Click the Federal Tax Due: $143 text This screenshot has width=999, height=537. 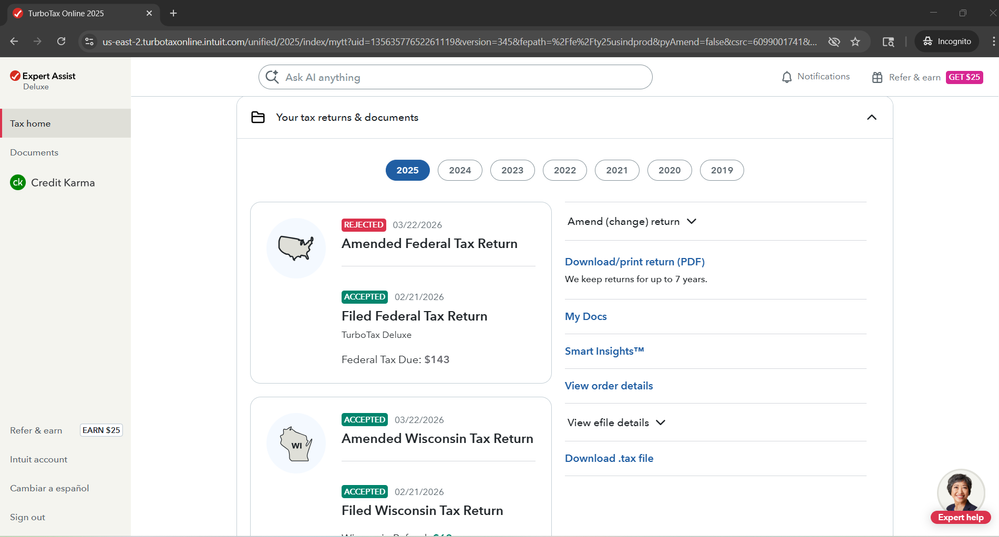(x=396, y=359)
